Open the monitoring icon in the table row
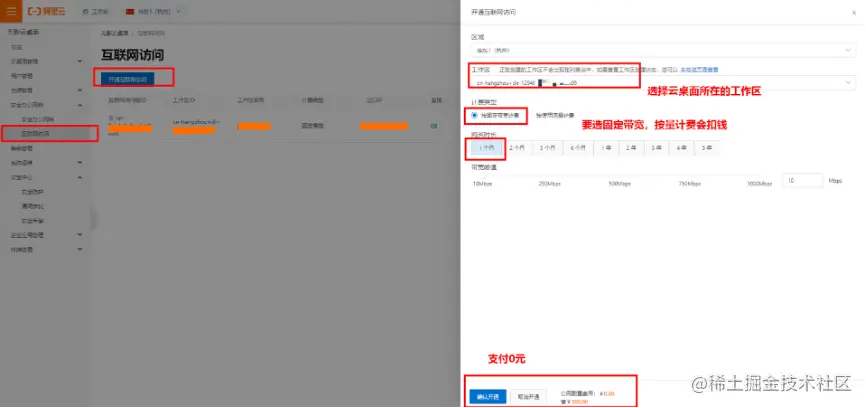866x408 pixels. [x=434, y=126]
